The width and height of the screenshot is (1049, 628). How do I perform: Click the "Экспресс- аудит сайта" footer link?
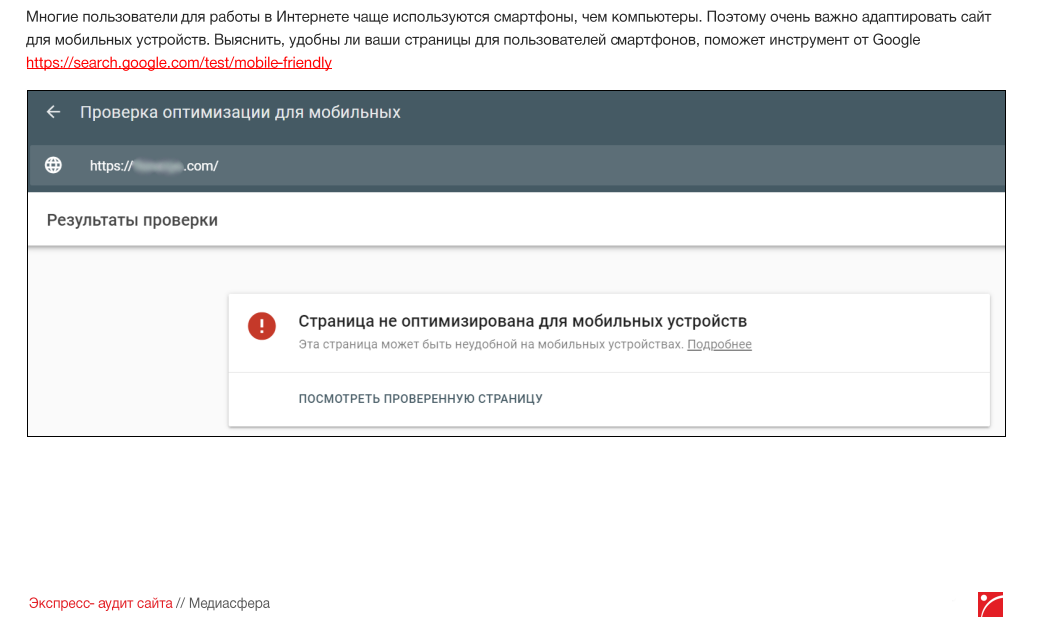pos(100,604)
